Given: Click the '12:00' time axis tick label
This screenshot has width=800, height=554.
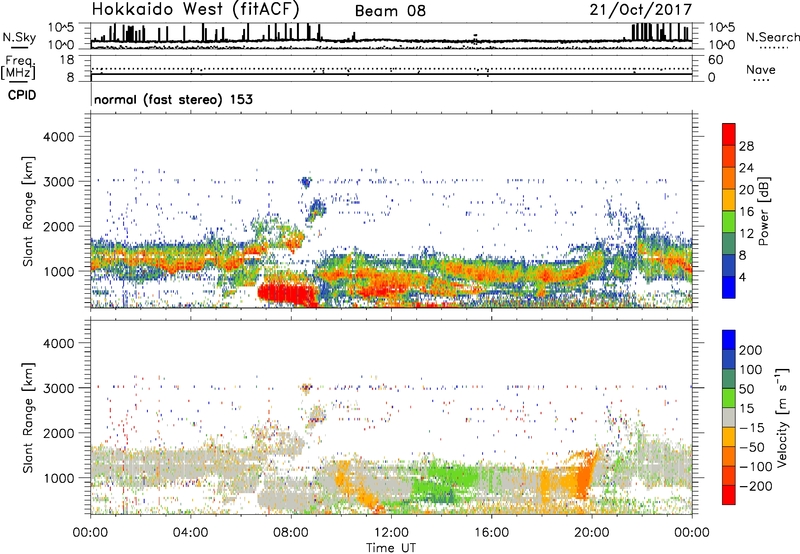Looking at the screenshot, I should 391,533.
